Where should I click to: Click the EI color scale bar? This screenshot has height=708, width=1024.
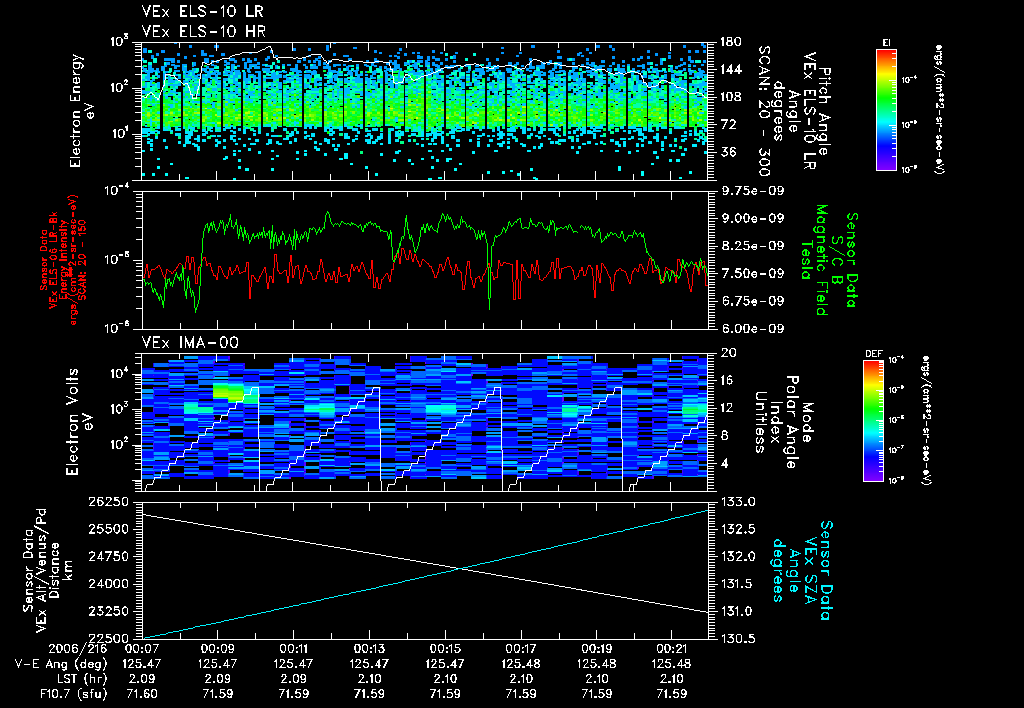tap(886, 109)
